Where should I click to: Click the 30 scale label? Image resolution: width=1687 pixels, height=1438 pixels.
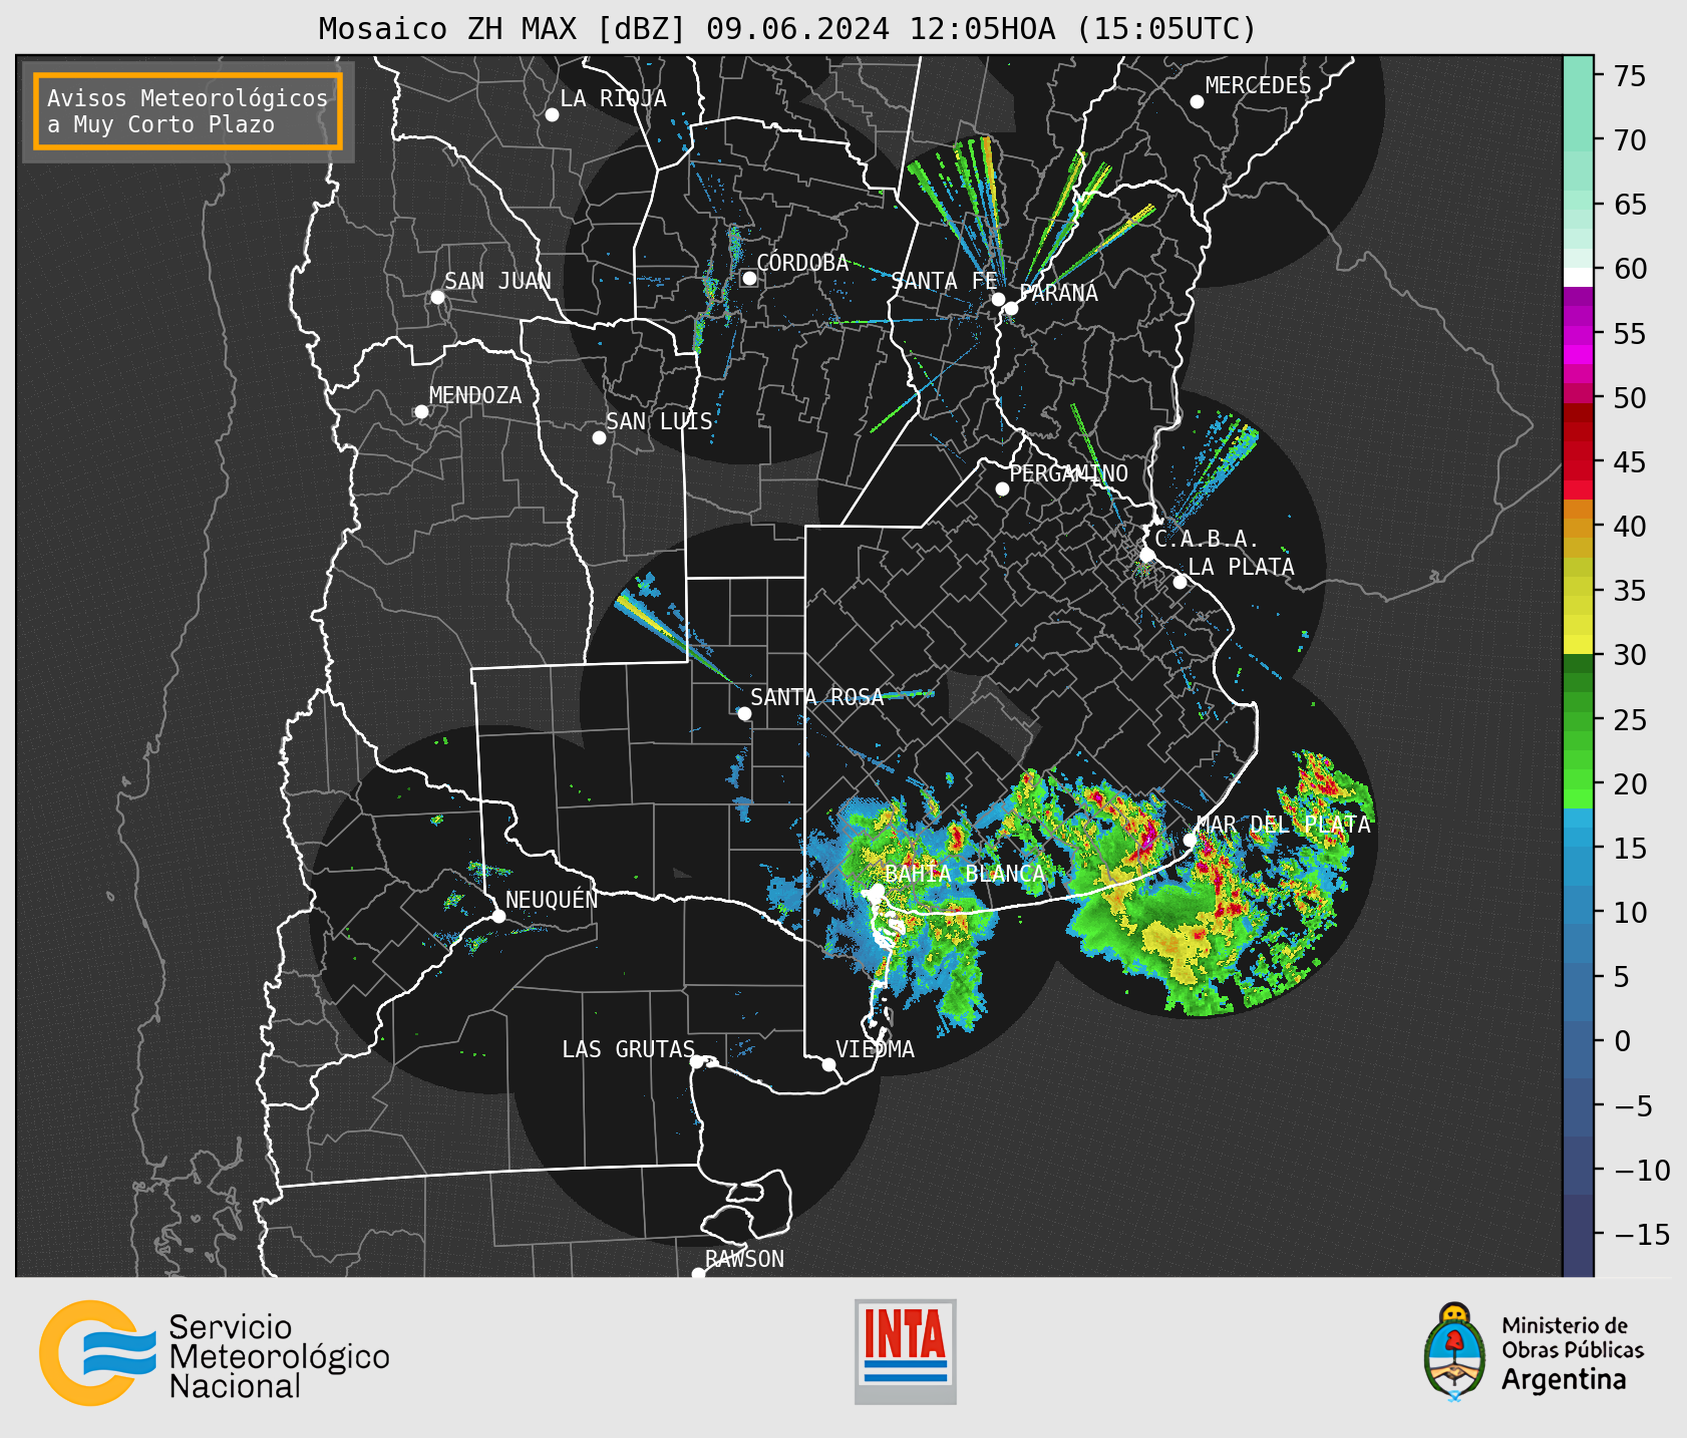tap(1630, 655)
